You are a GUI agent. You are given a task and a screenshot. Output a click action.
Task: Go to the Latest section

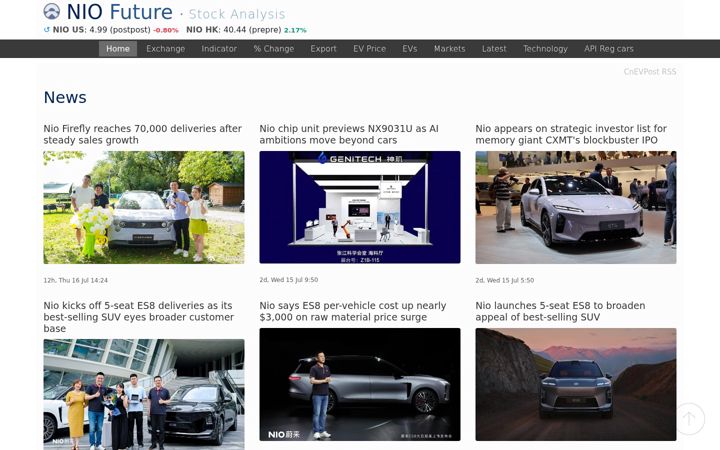coord(494,49)
